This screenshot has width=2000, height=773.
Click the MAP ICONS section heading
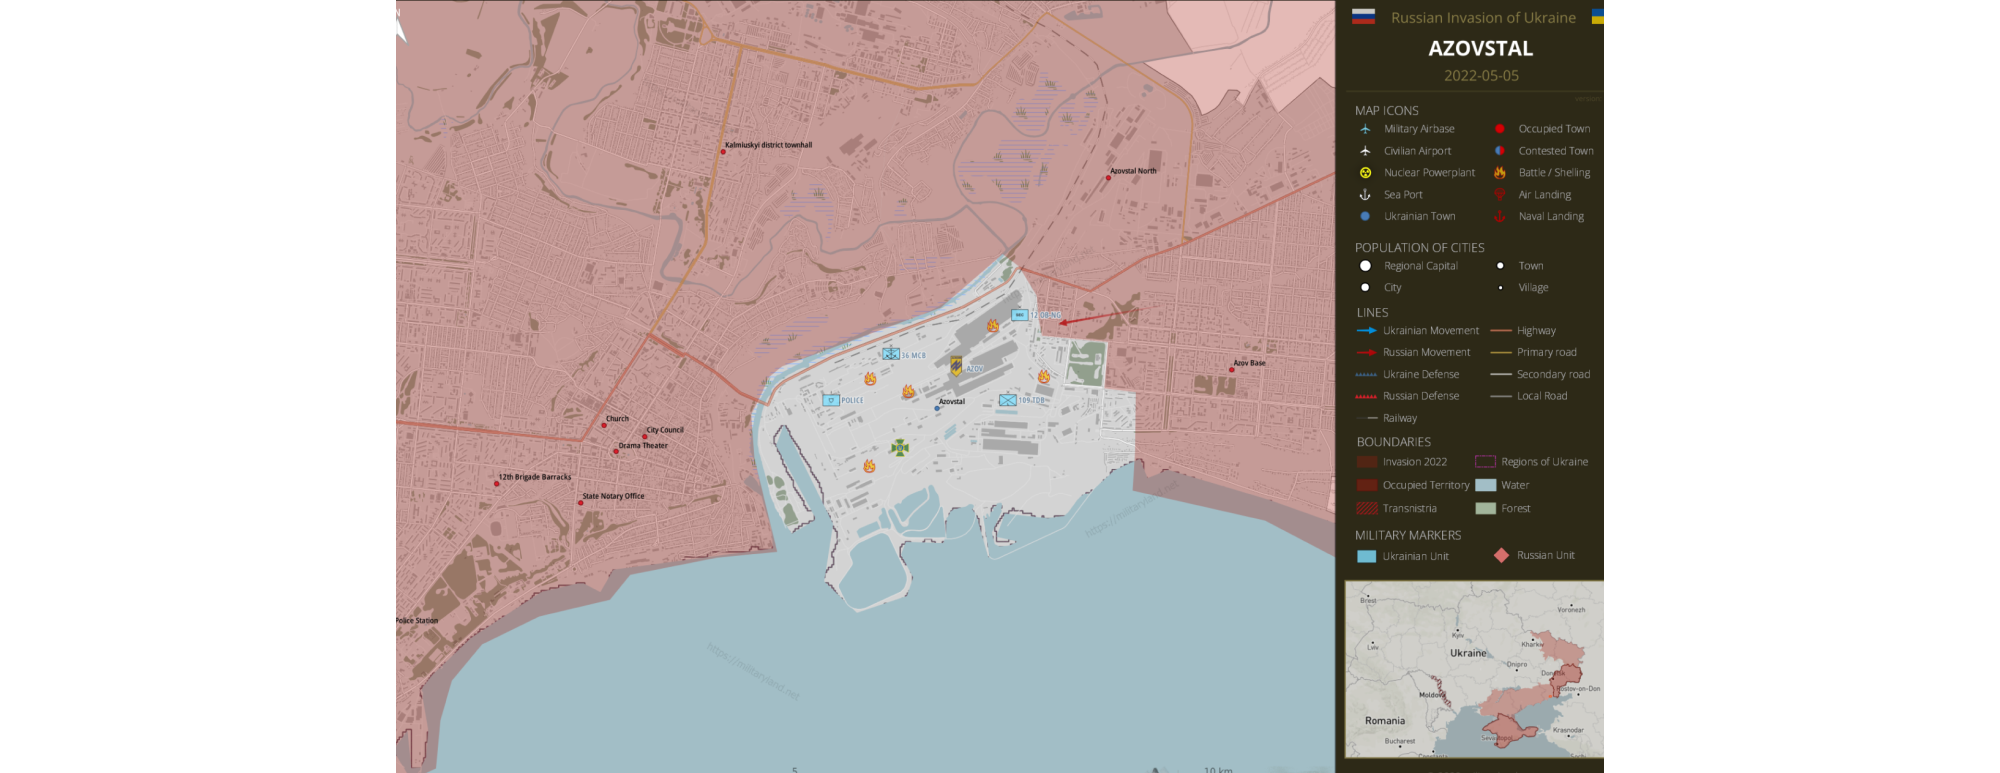tap(1386, 110)
